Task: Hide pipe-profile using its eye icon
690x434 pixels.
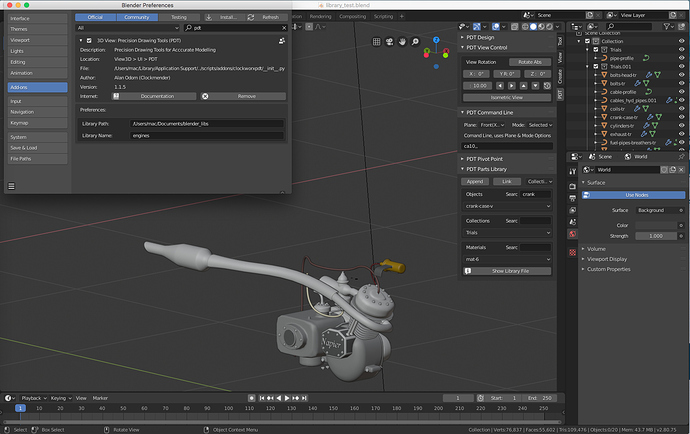Action: point(682,58)
